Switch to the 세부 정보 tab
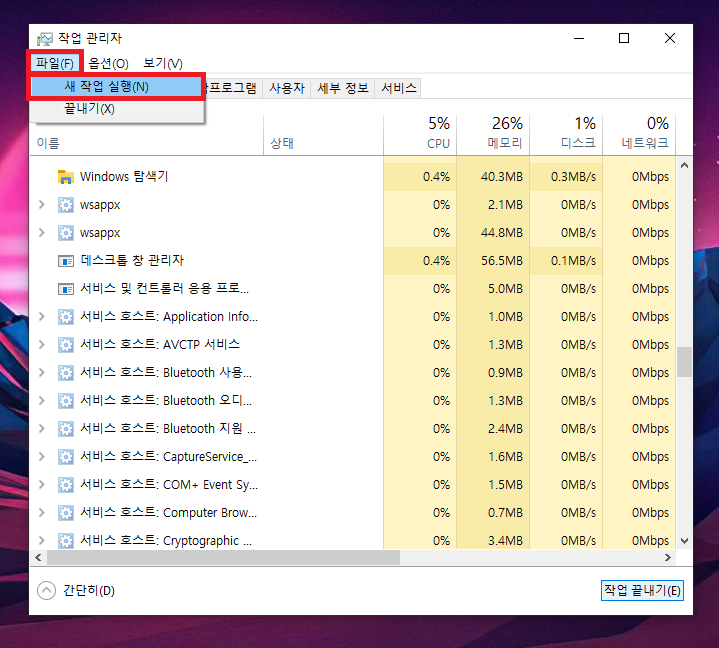The image size is (719, 648). coord(343,88)
